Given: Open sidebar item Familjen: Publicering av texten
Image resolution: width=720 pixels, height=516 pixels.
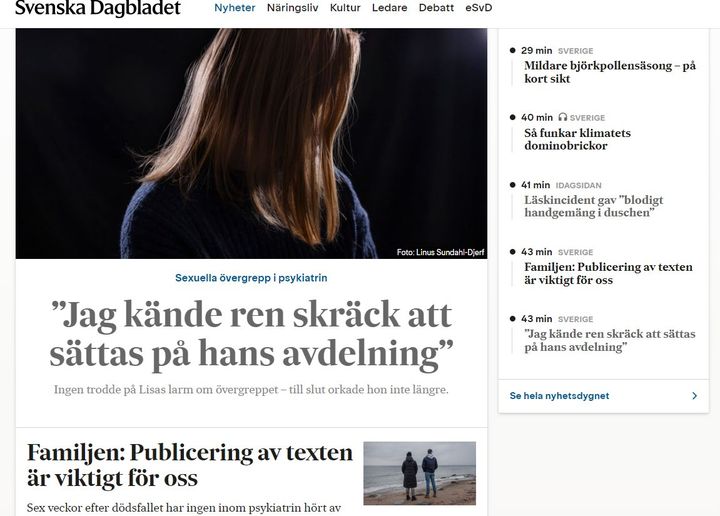Looking at the screenshot, I should point(608,273).
